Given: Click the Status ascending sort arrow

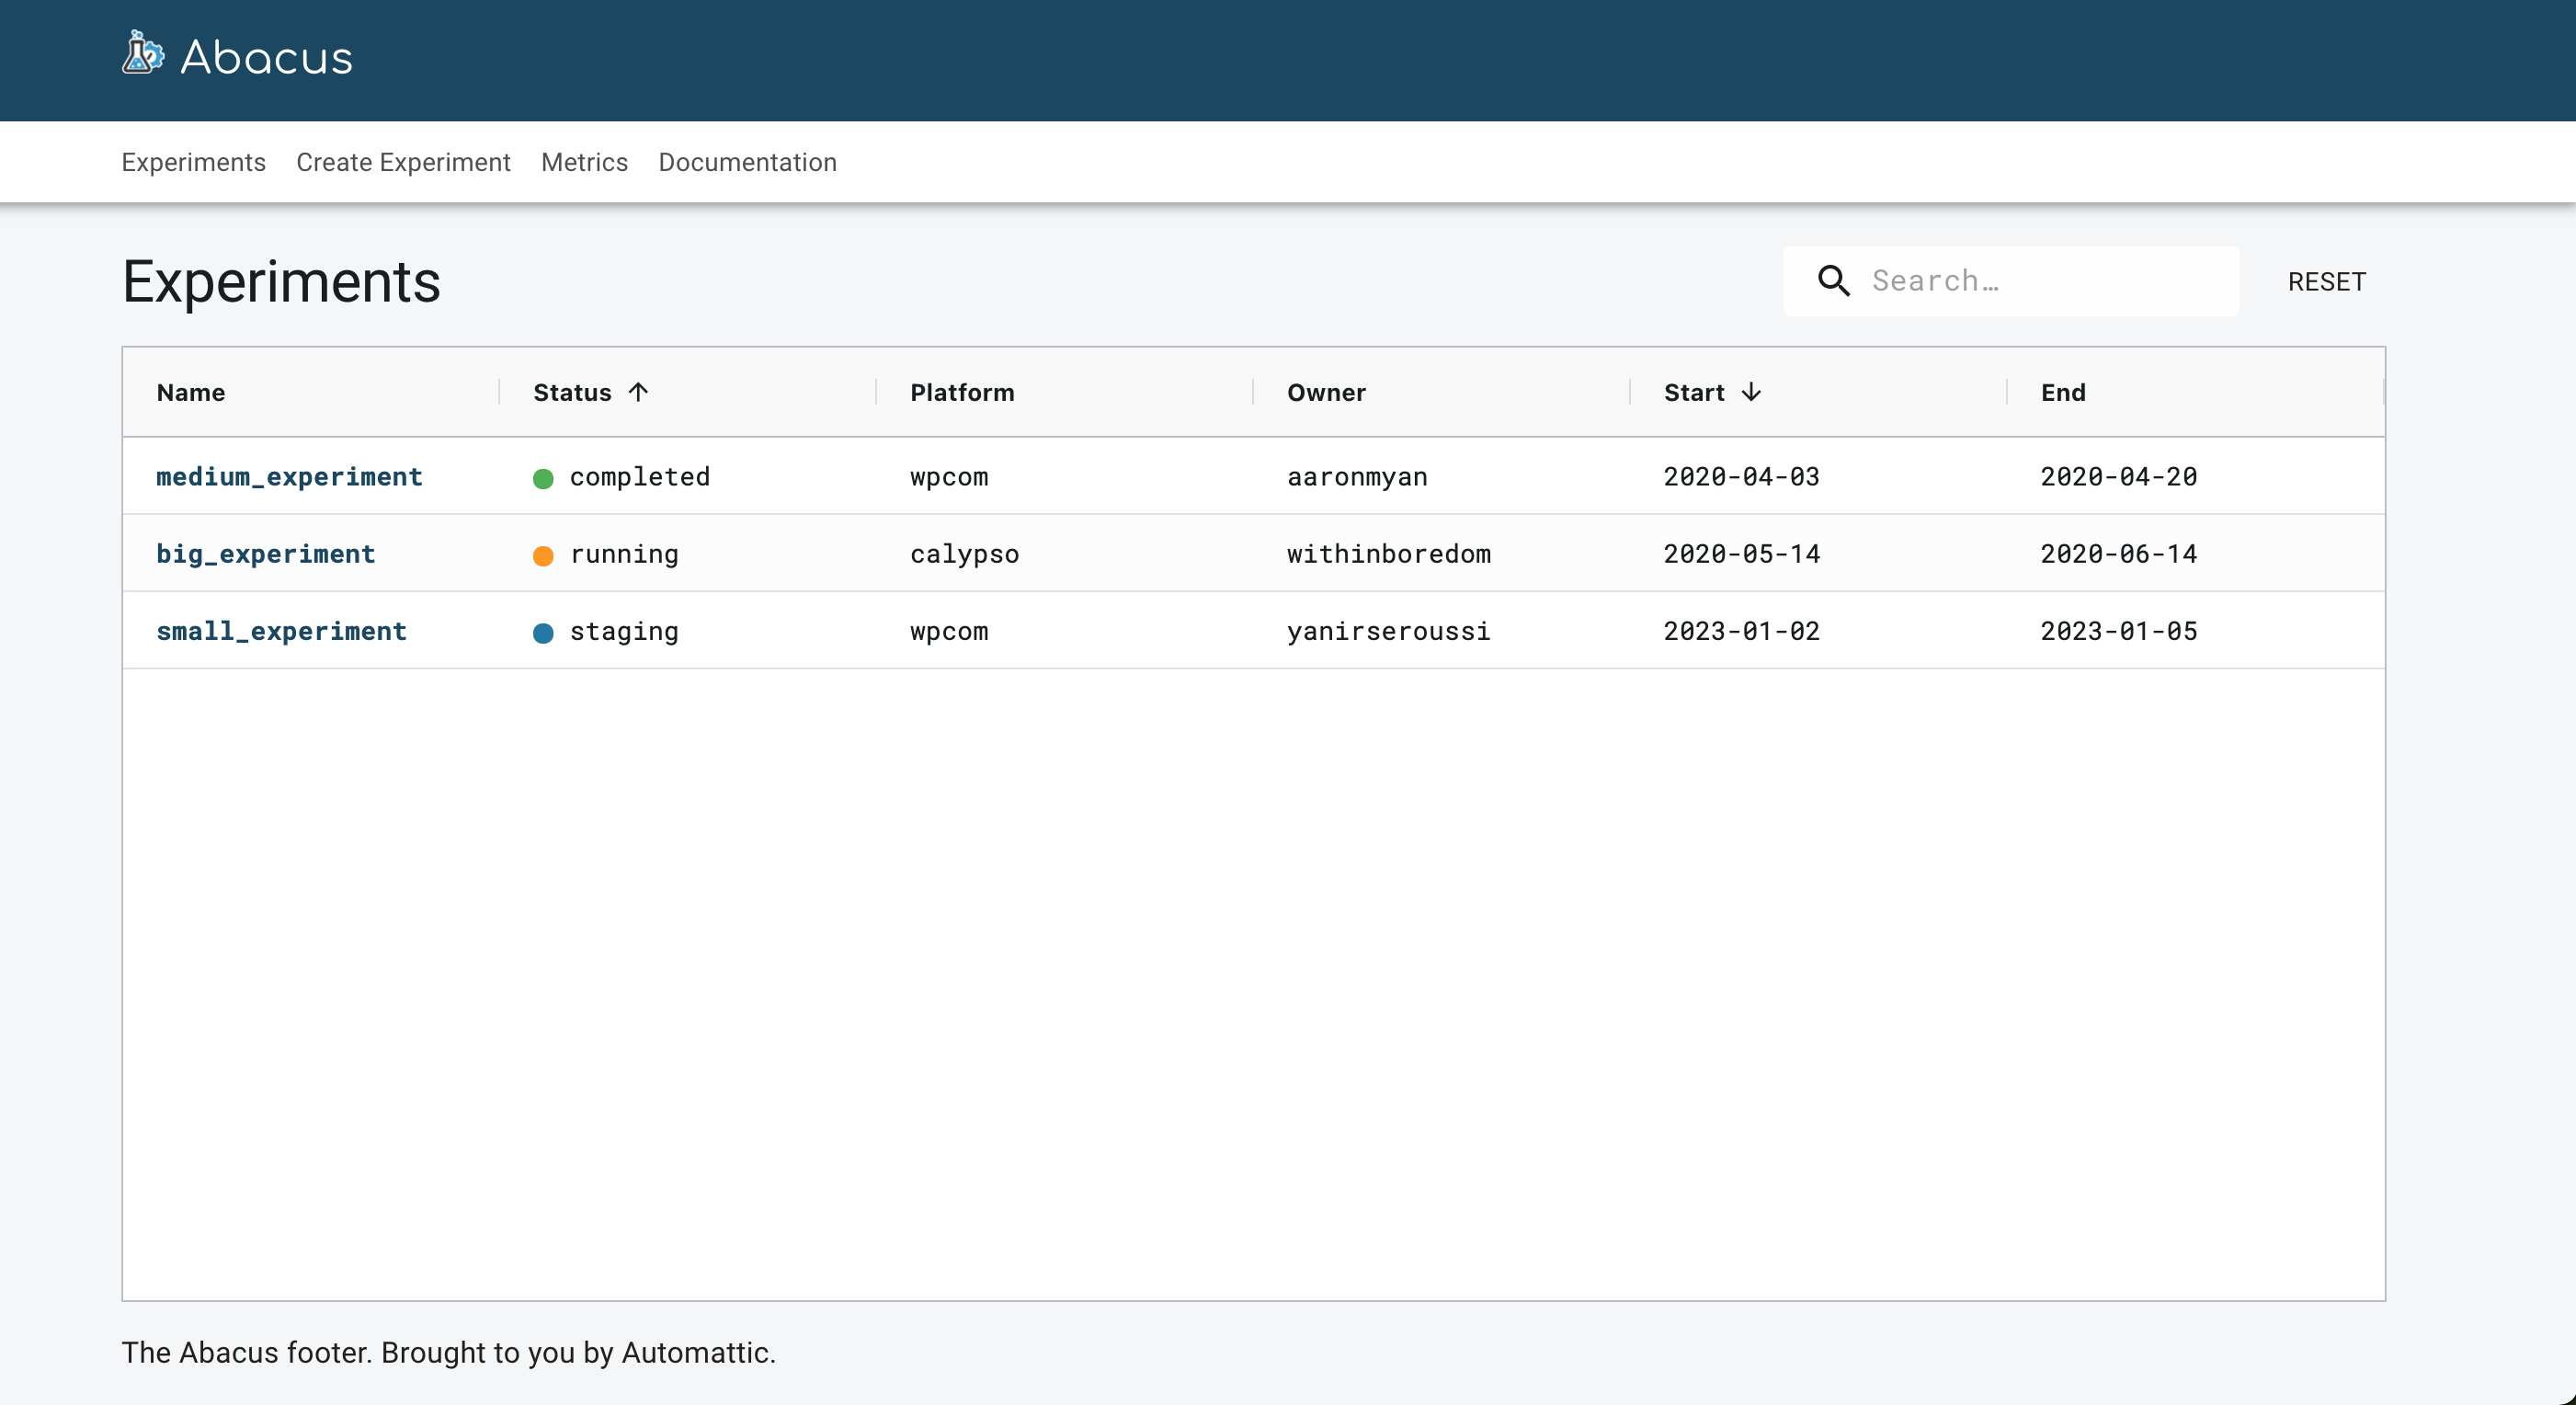Looking at the screenshot, I should tap(639, 392).
